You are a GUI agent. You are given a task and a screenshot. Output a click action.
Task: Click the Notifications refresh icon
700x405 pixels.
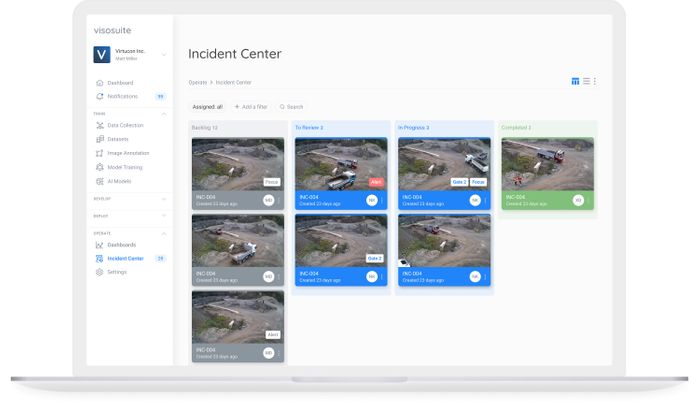click(x=99, y=96)
